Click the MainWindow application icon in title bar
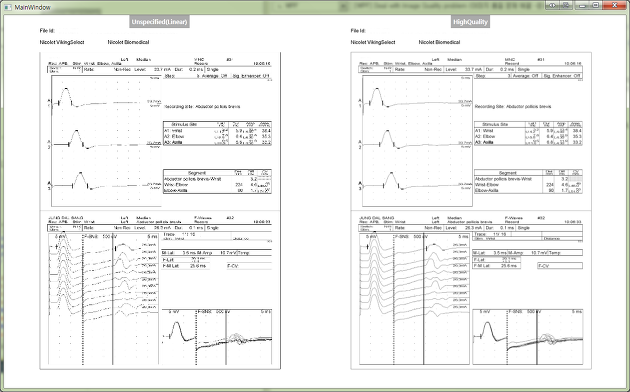 click(x=8, y=7)
